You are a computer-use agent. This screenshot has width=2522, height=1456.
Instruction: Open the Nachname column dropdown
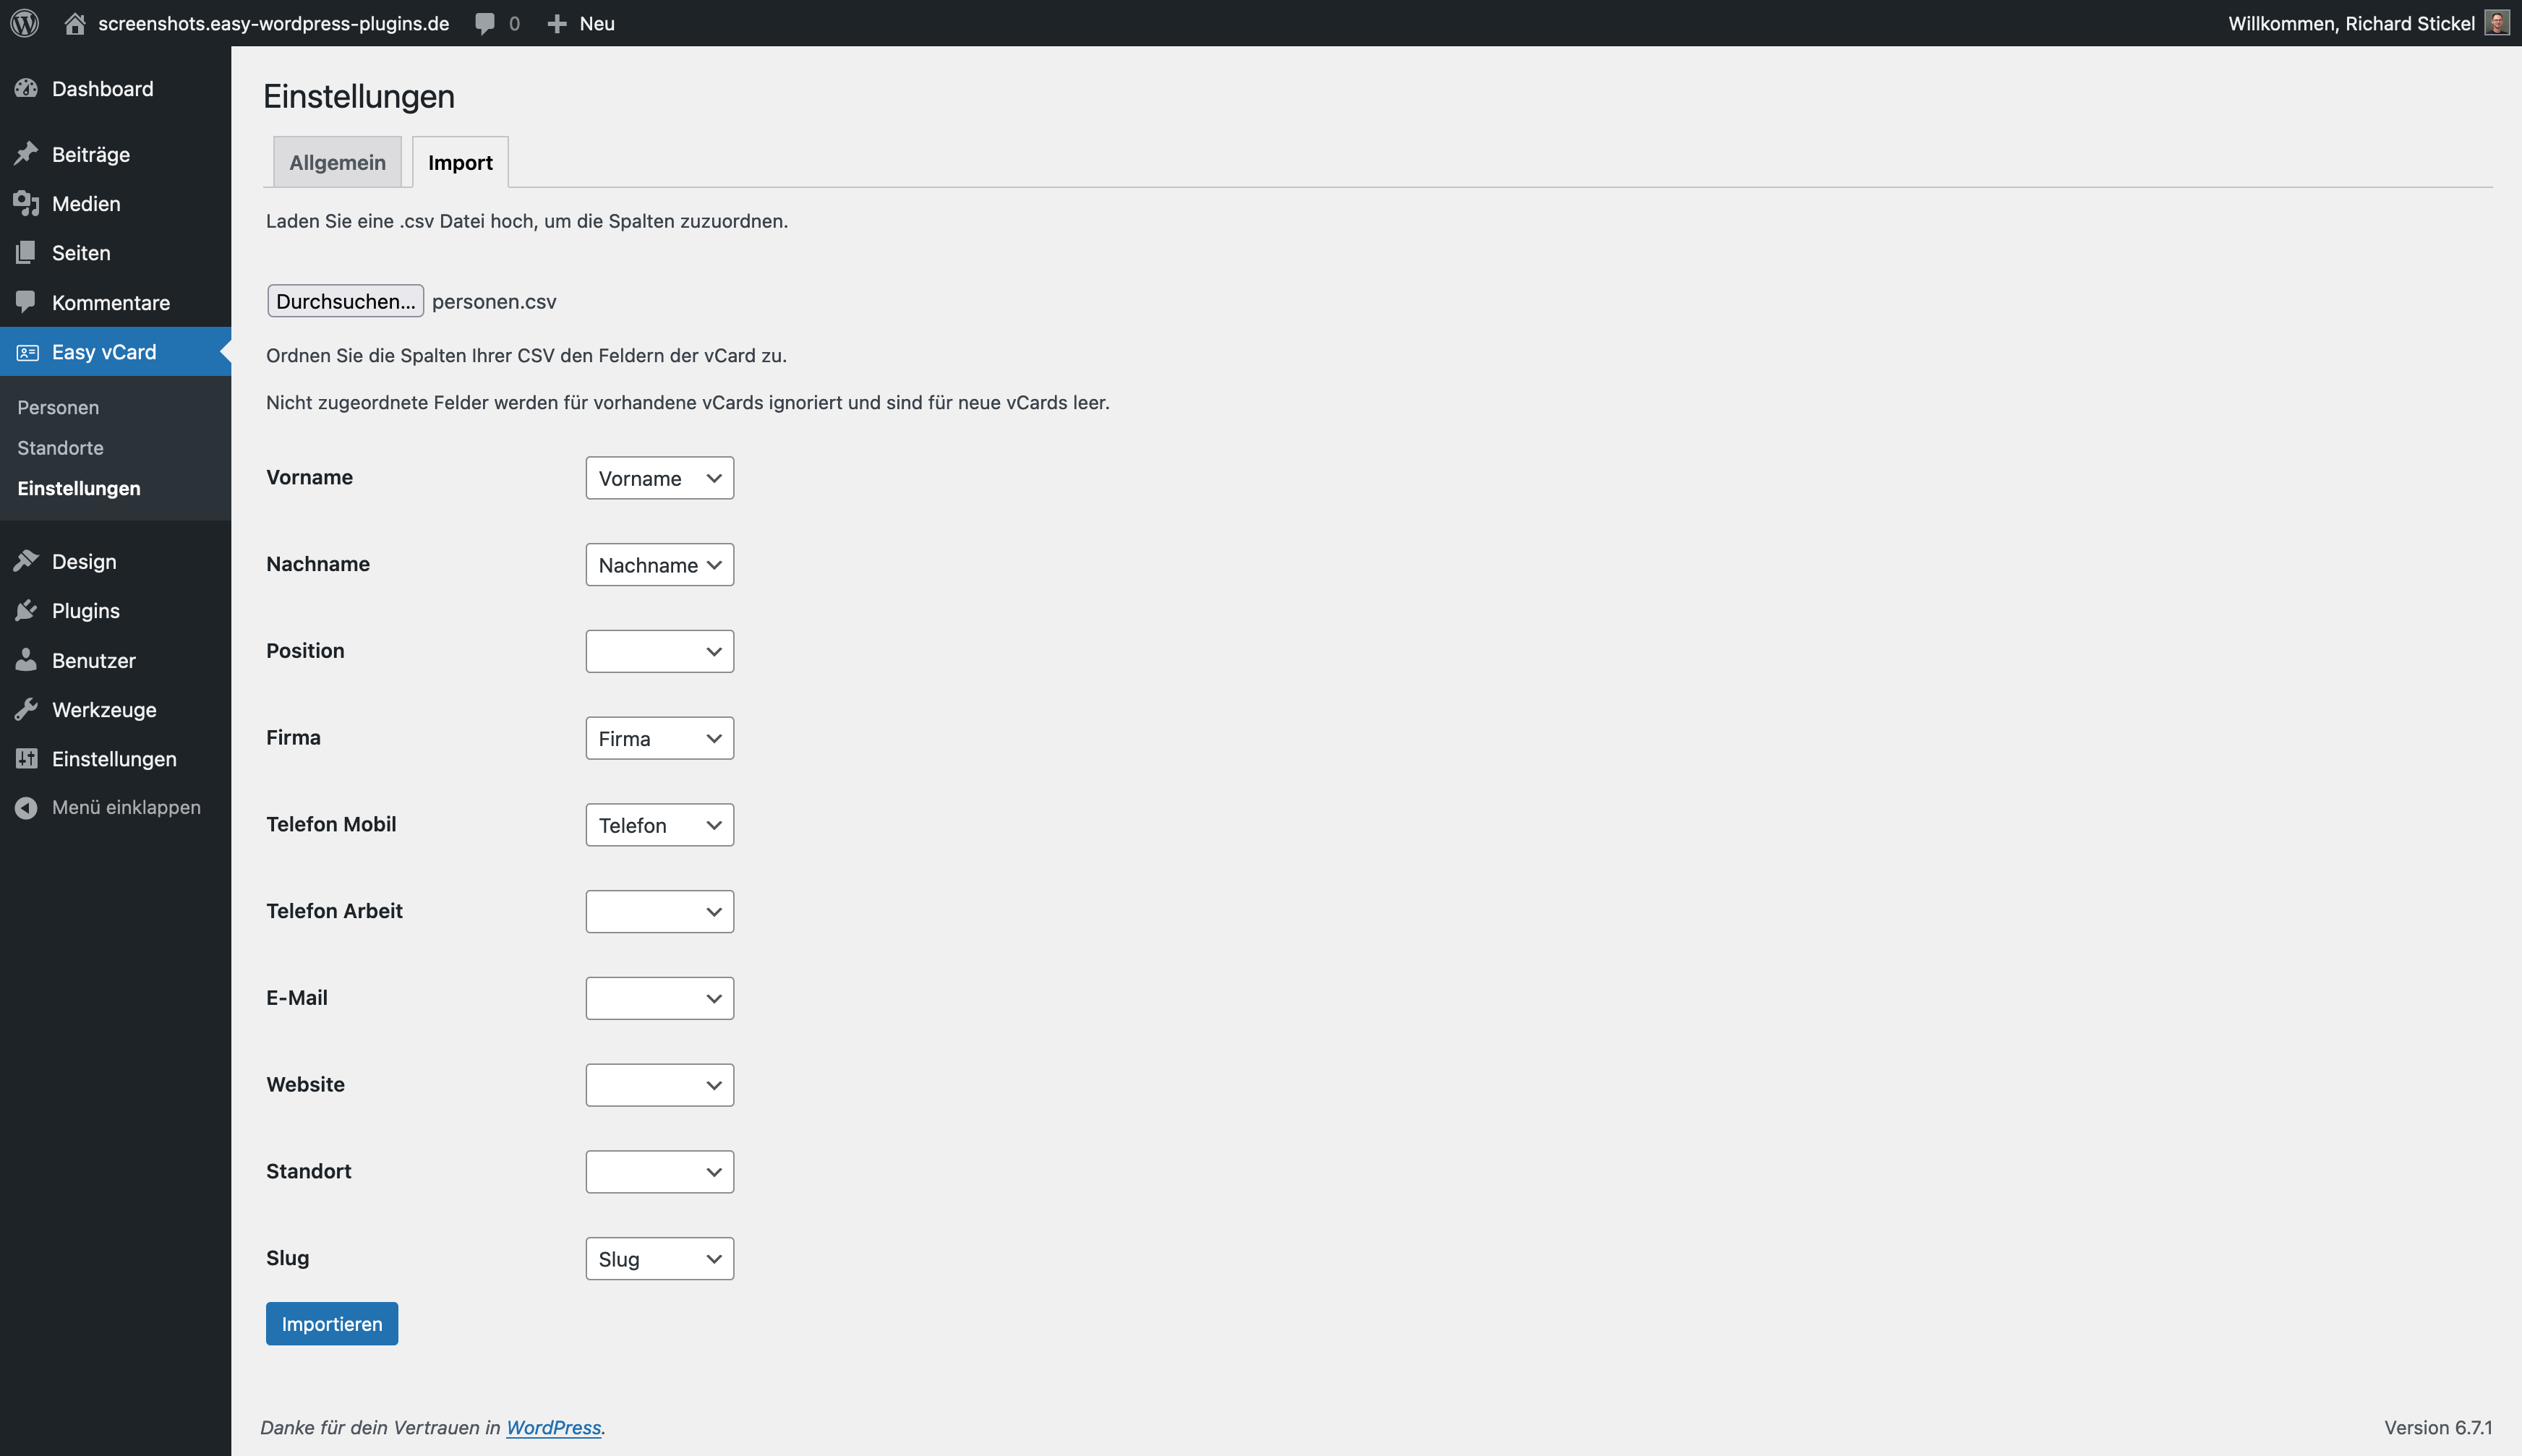660,565
